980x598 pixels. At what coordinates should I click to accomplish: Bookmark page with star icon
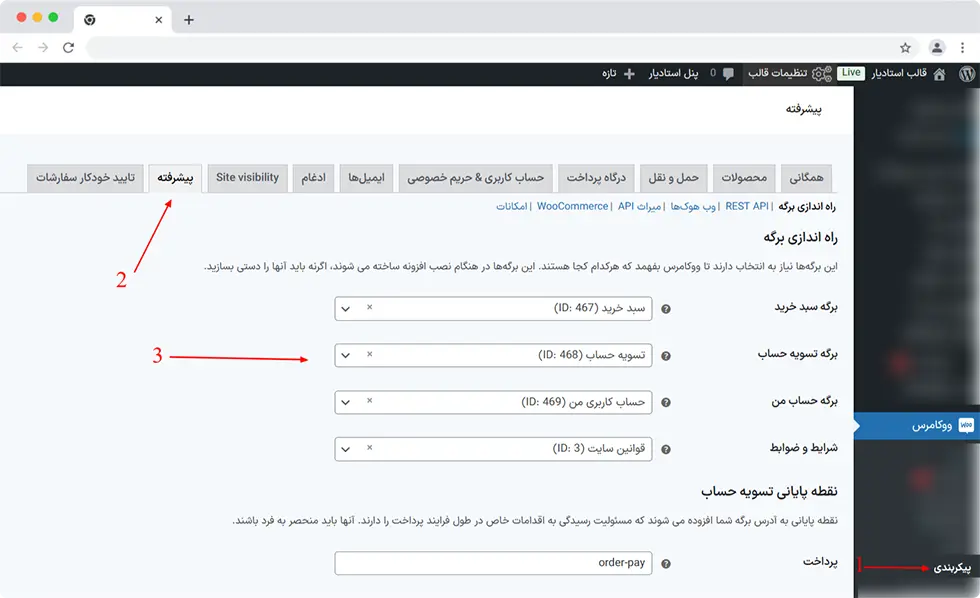coord(905,47)
